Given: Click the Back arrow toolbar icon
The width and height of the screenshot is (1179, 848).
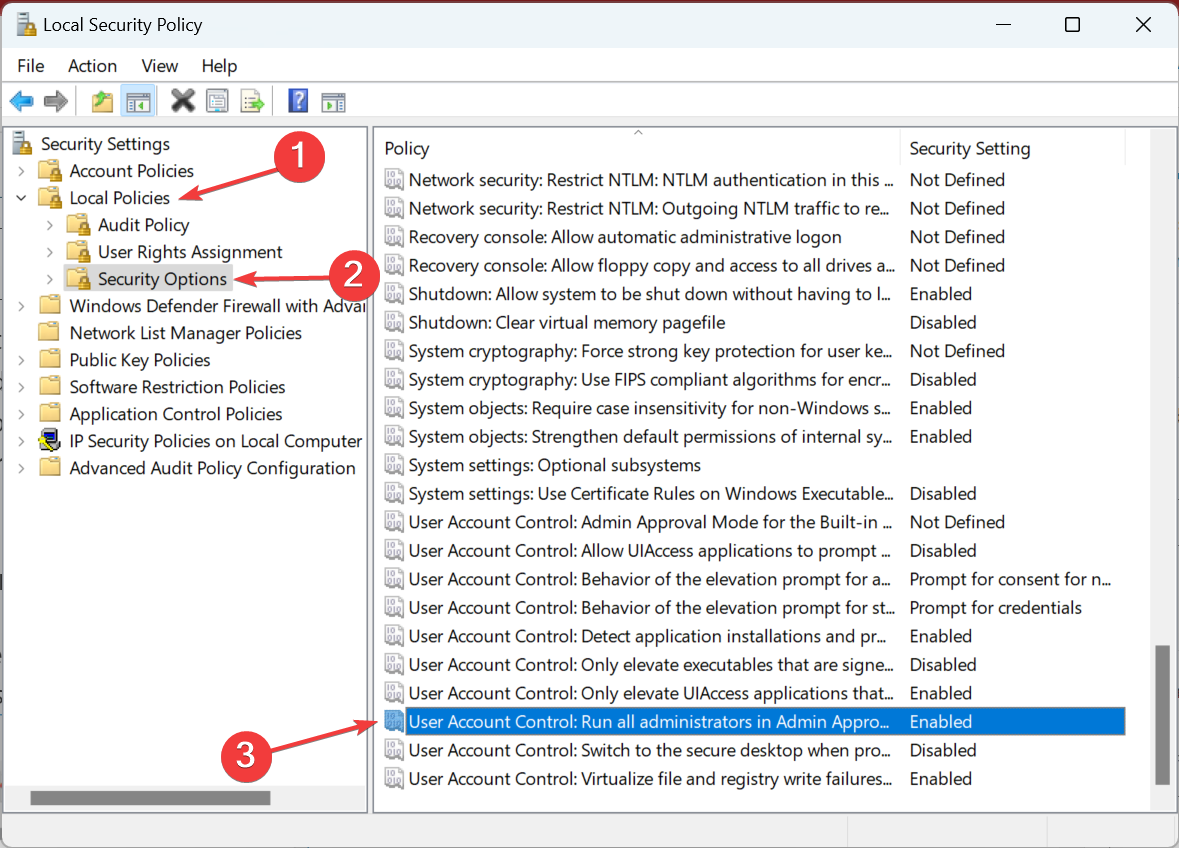Looking at the screenshot, I should click(x=22, y=101).
